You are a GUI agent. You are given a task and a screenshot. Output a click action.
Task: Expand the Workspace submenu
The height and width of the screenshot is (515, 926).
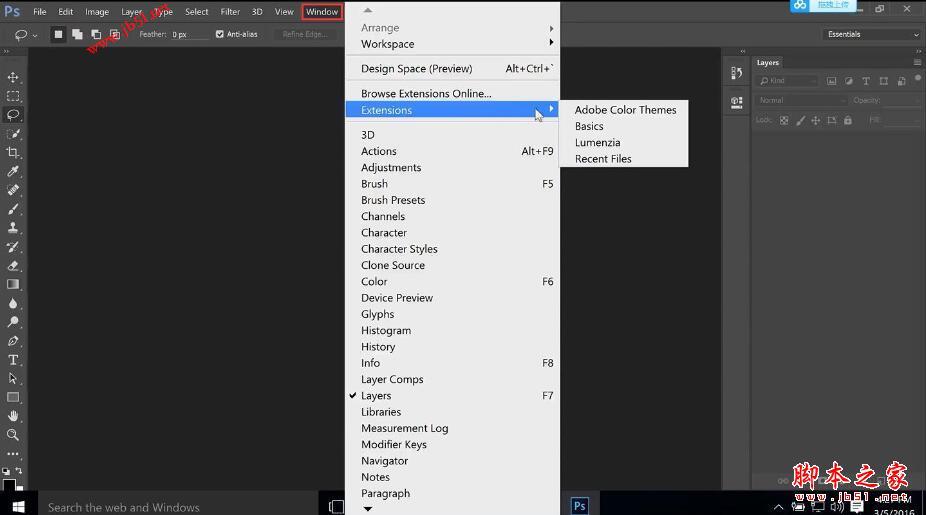[452, 44]
